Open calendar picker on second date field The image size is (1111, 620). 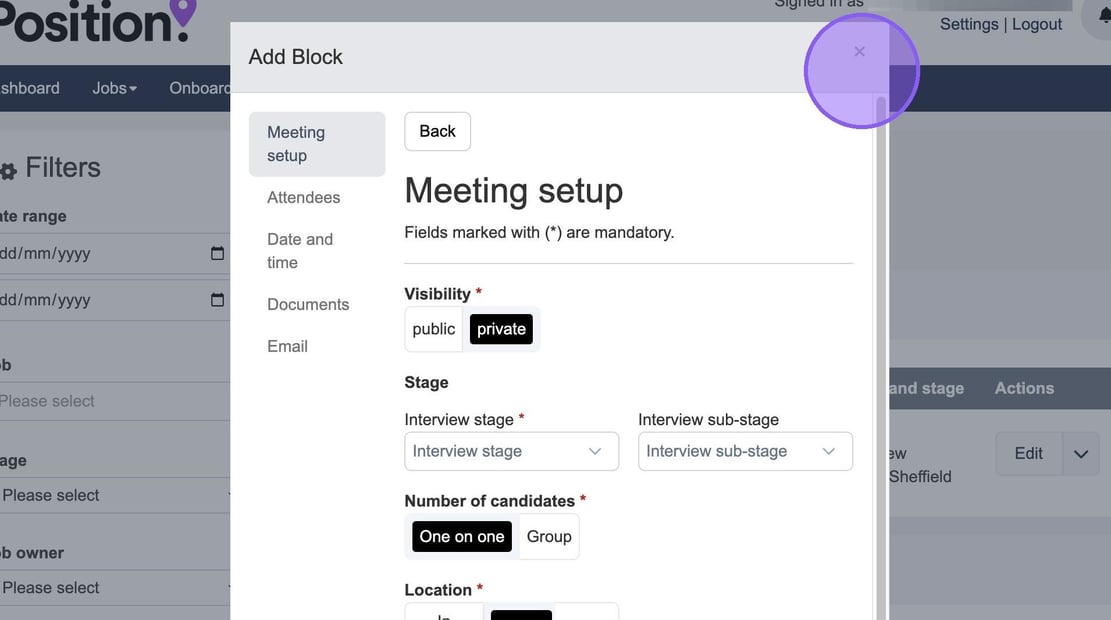click(217, 300)
